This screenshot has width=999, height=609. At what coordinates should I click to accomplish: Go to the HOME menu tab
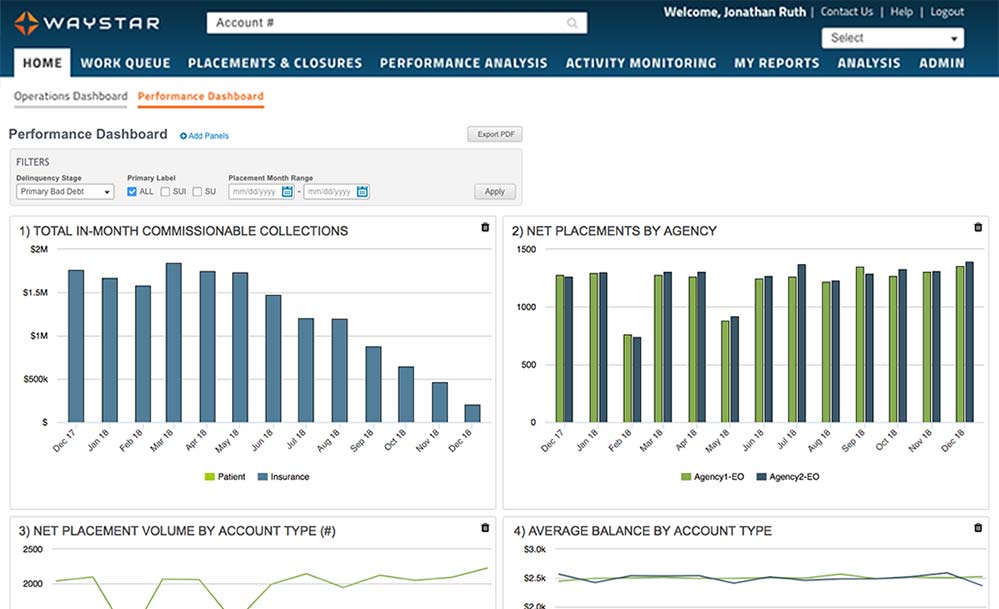tap(43, 63)
